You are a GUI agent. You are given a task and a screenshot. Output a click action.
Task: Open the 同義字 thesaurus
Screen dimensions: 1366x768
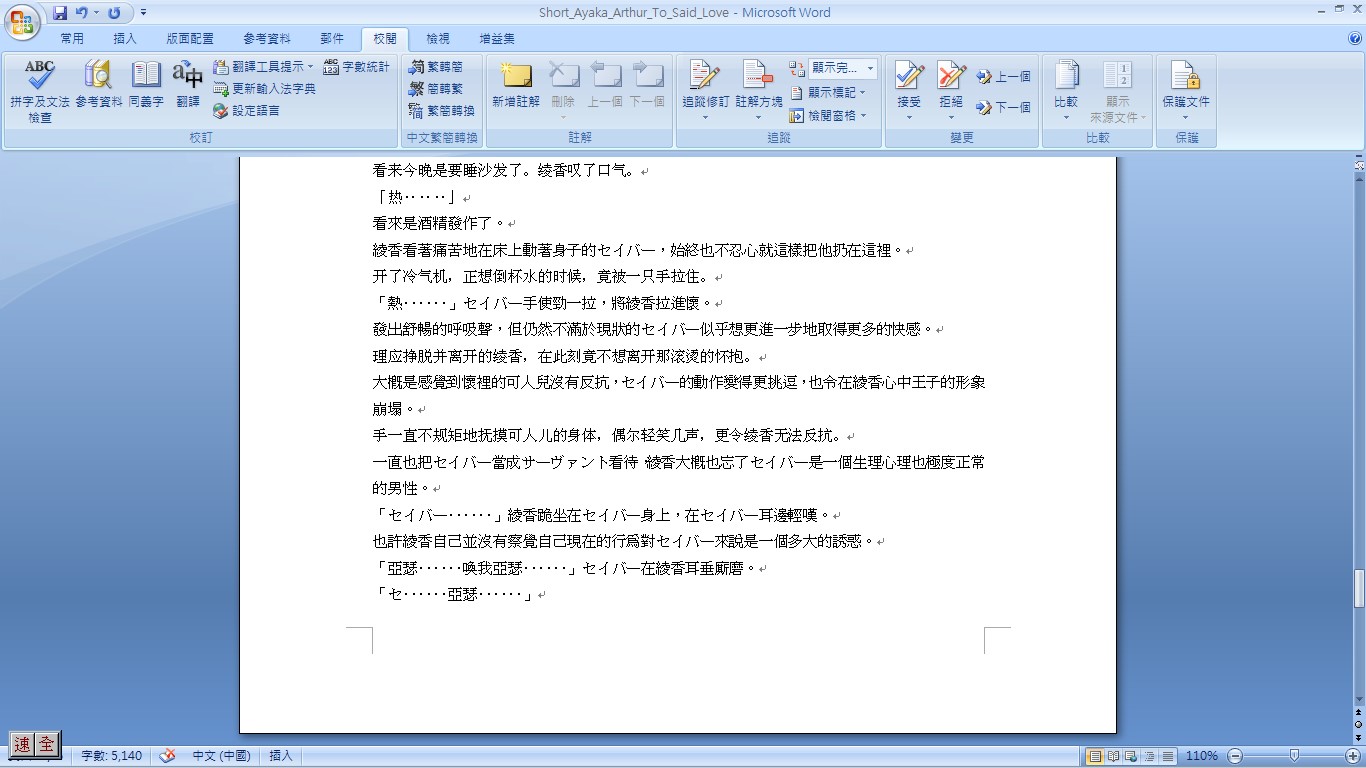point(146,84)
